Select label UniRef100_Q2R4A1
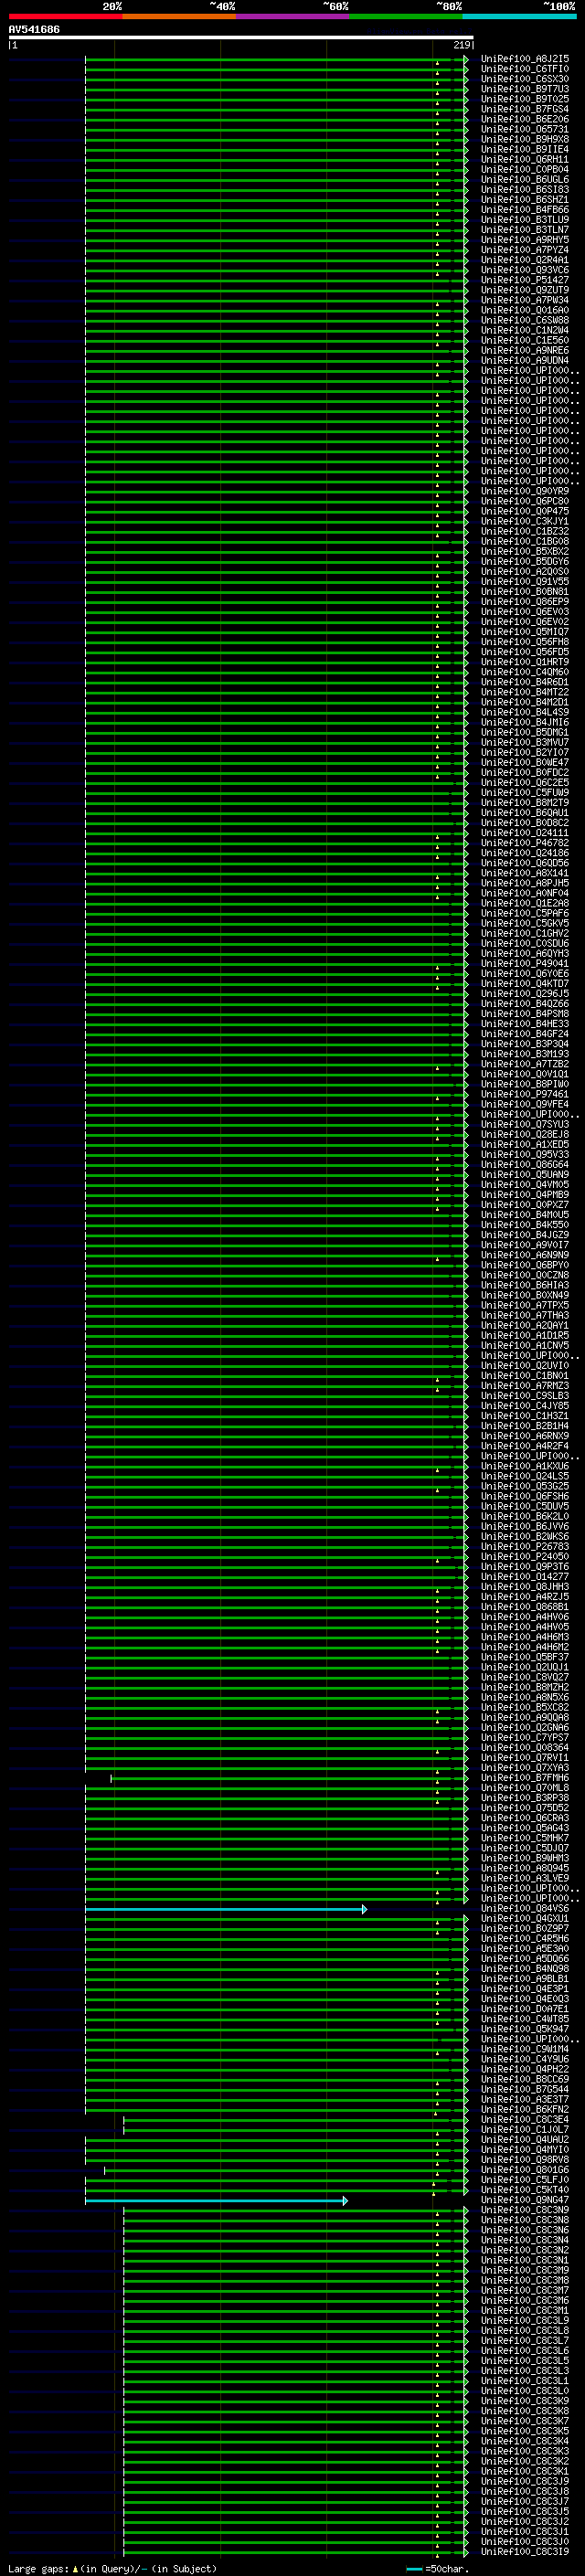Screen dimensions: 585x2576 pos(525,260)
